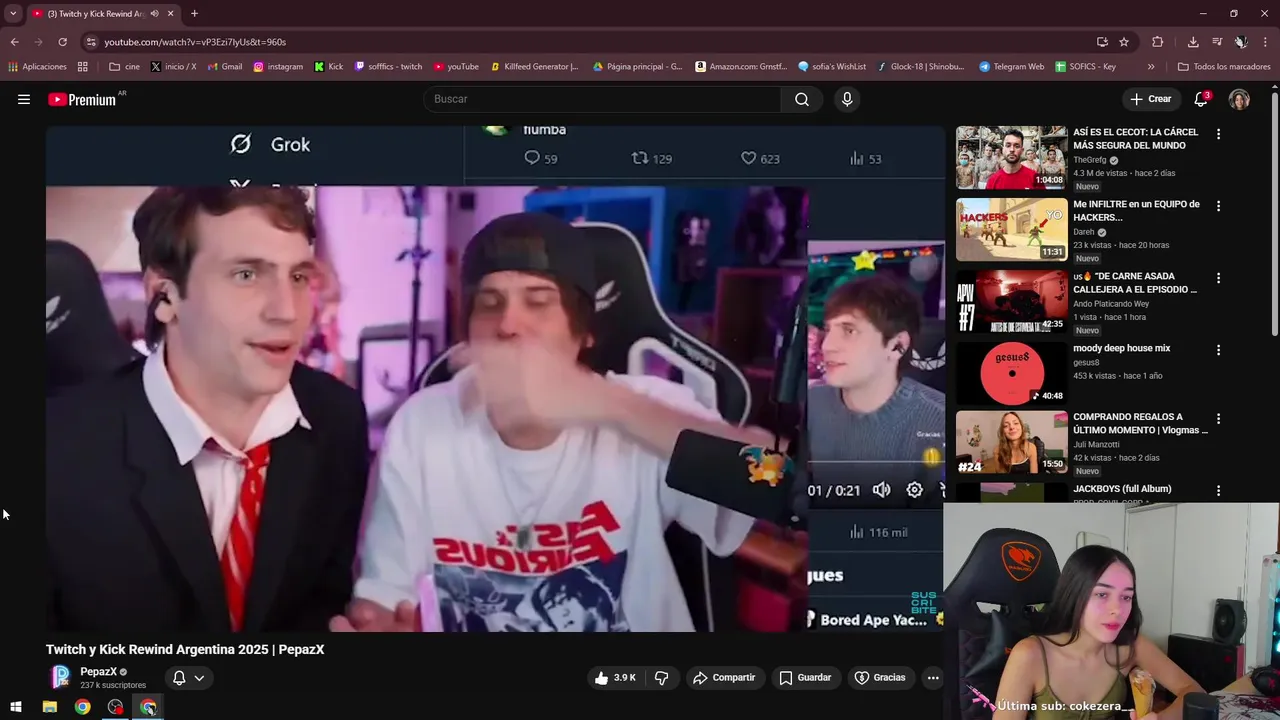Dislike the video
The width and height of the screenshot is (1280, 720).
click(x=661, y=678)
